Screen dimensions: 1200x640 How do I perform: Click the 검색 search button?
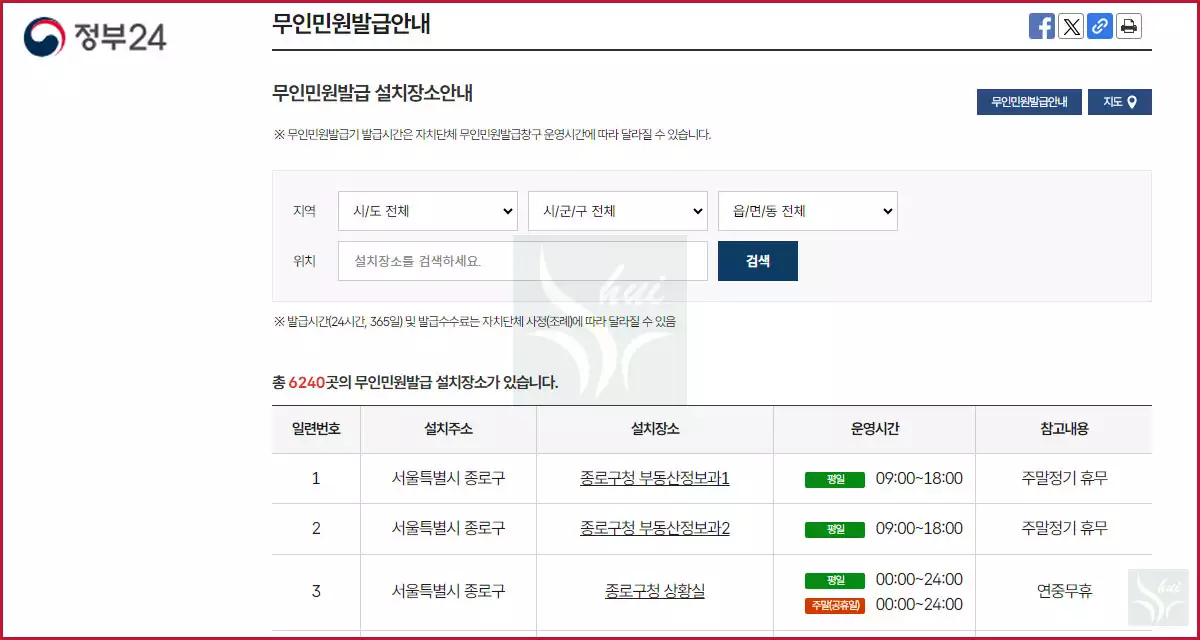[757, 260]
